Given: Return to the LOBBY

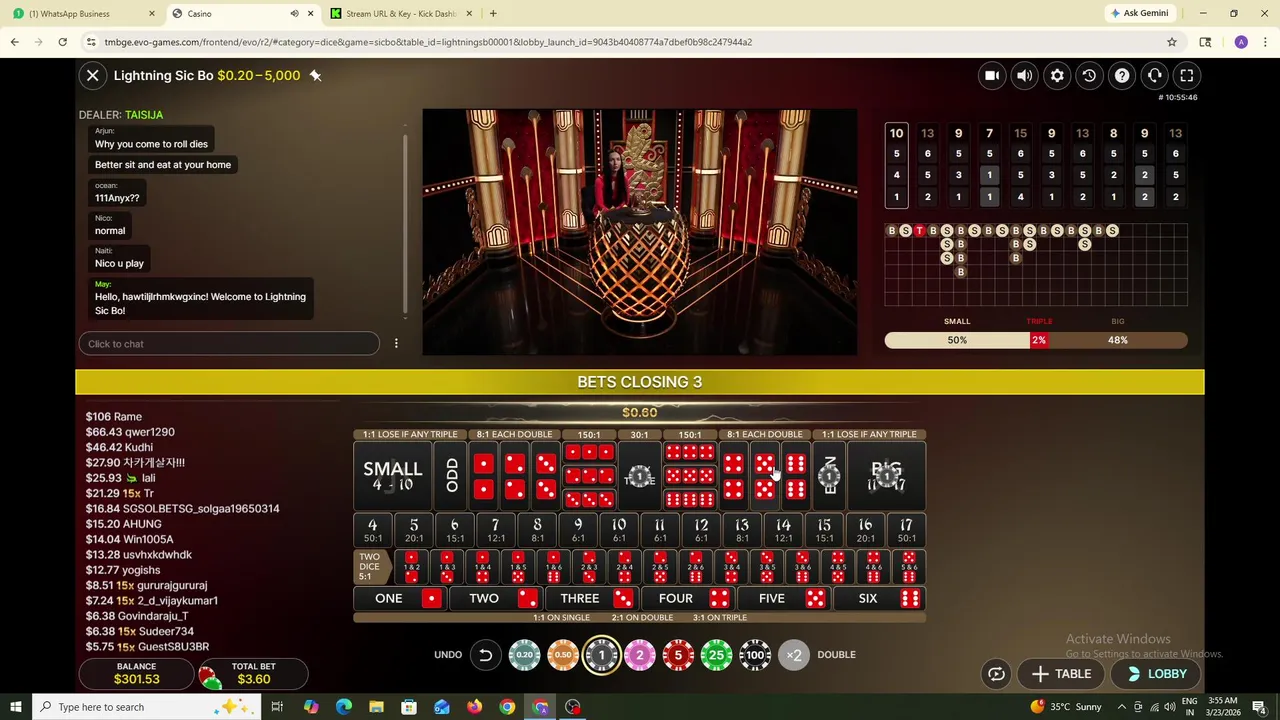Looking at the screenshot, I should pos(1157,674).
